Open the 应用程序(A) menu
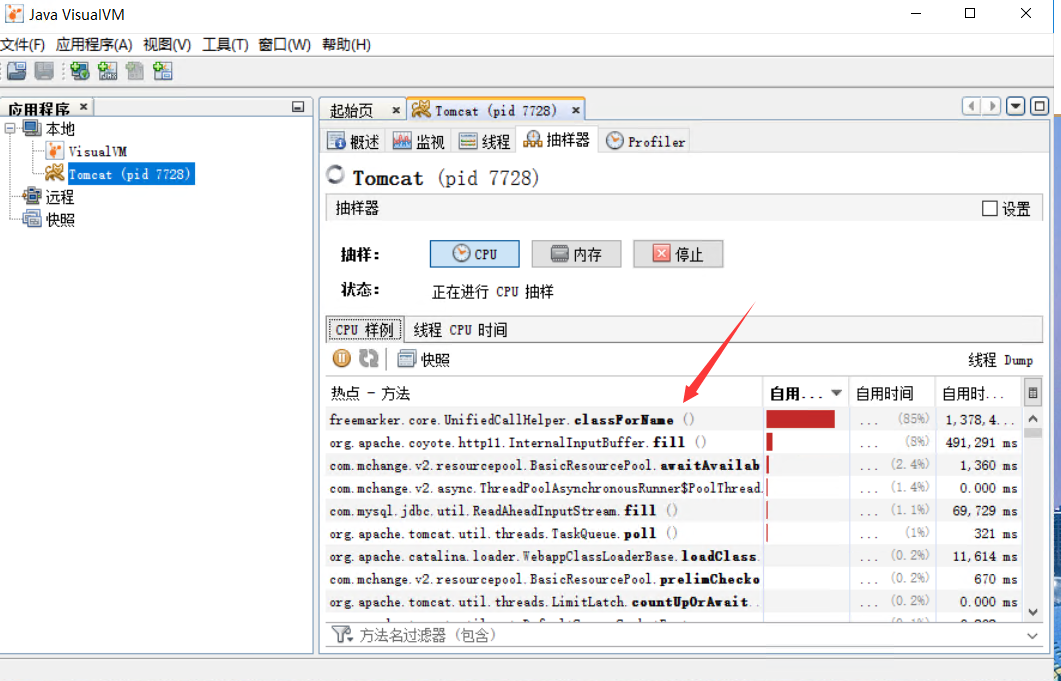 pos(94,45)
